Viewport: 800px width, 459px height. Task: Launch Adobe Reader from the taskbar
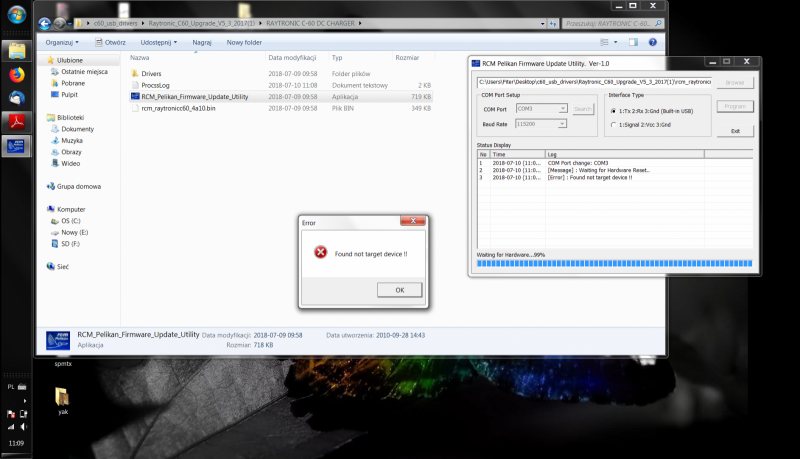17,122
